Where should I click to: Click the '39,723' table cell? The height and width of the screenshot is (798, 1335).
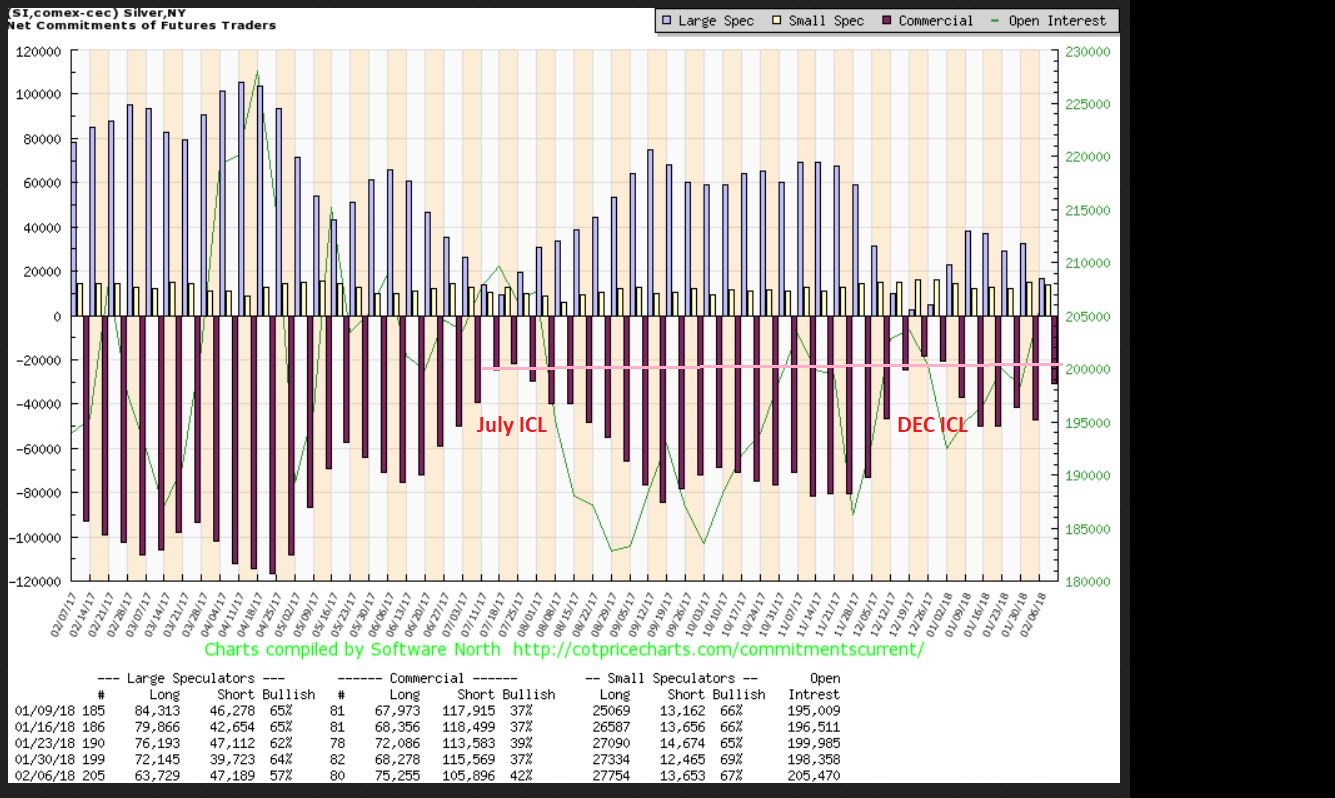(x=234, y=758)
